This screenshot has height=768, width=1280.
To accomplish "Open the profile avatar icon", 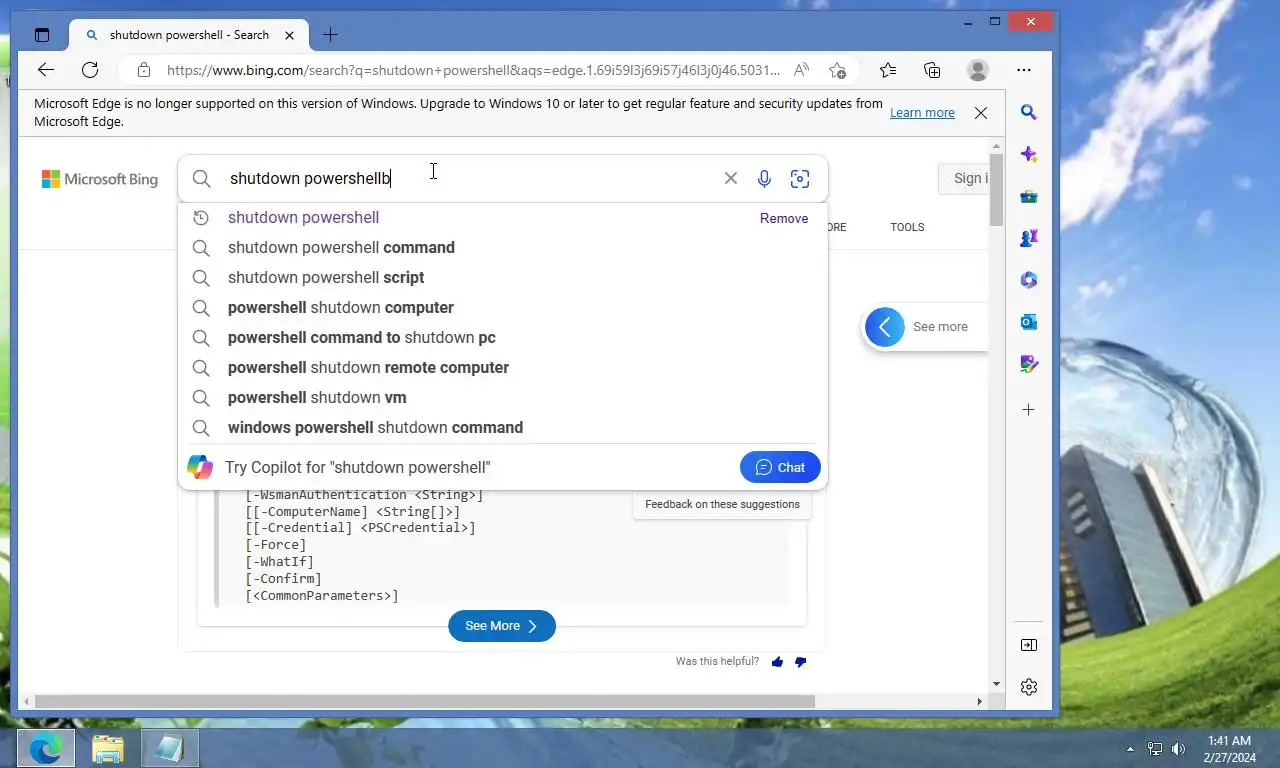I will [x=978, y=70].
